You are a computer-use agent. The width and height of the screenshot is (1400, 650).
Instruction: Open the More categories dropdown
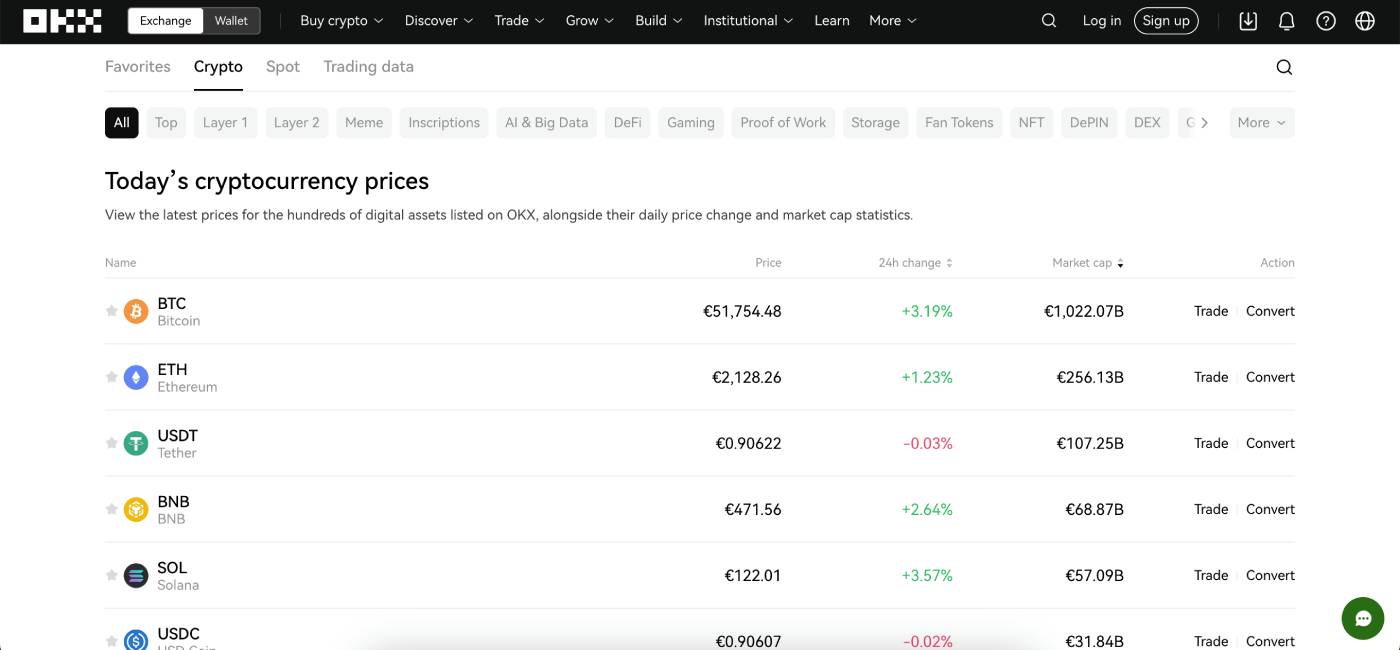pos(1262,123)
